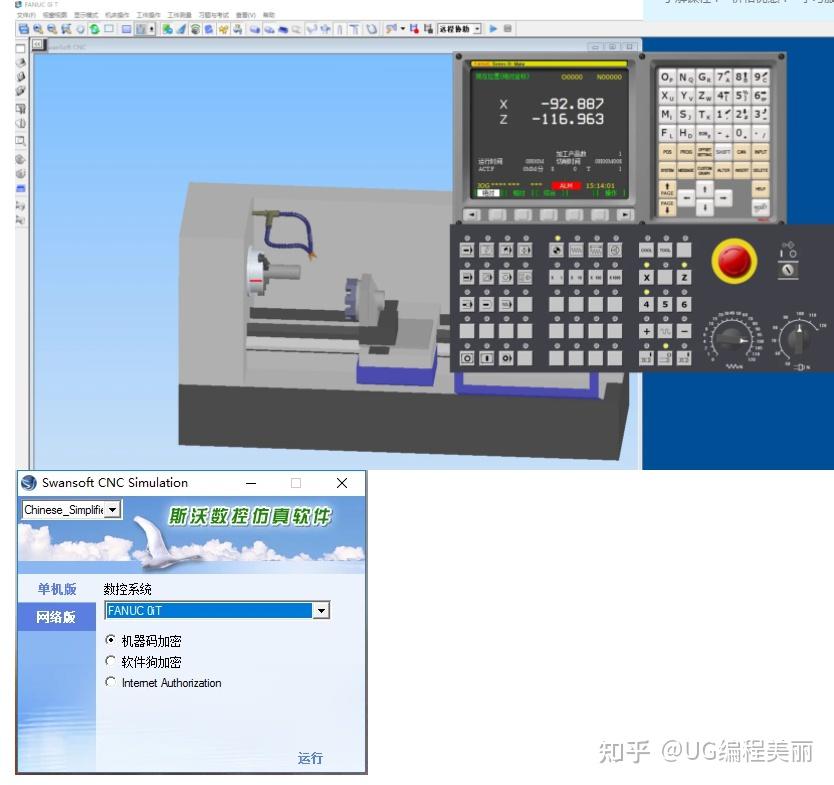
Task: Click the + jog direction button
Action: 646,331
